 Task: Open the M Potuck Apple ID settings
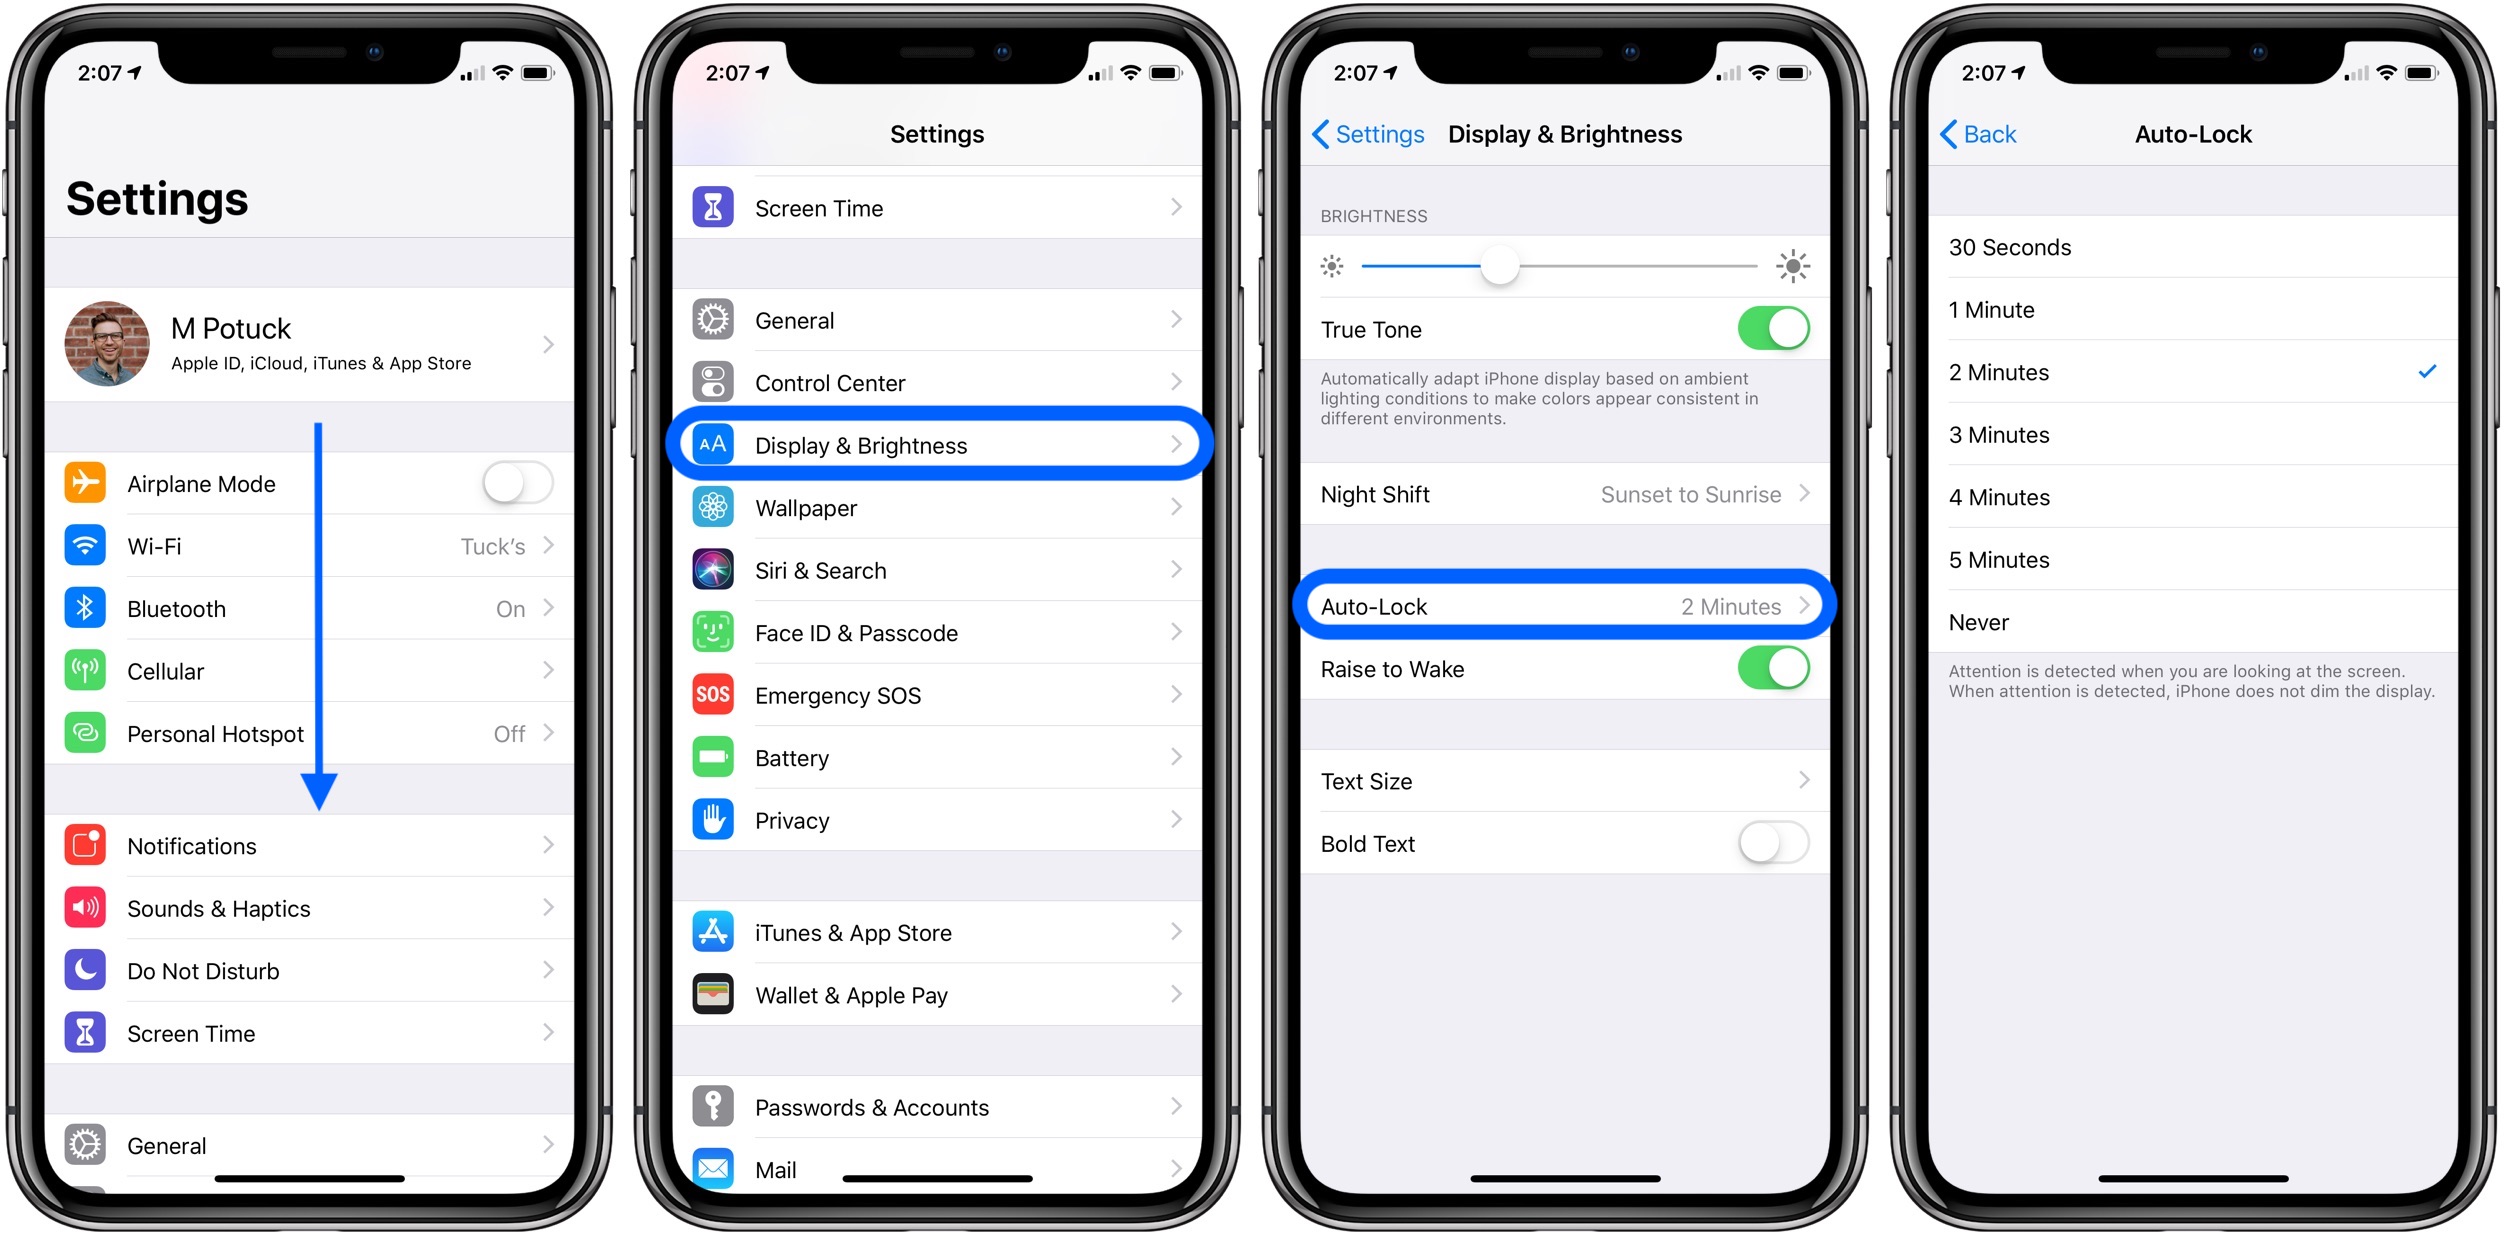[x=315, y=346]
